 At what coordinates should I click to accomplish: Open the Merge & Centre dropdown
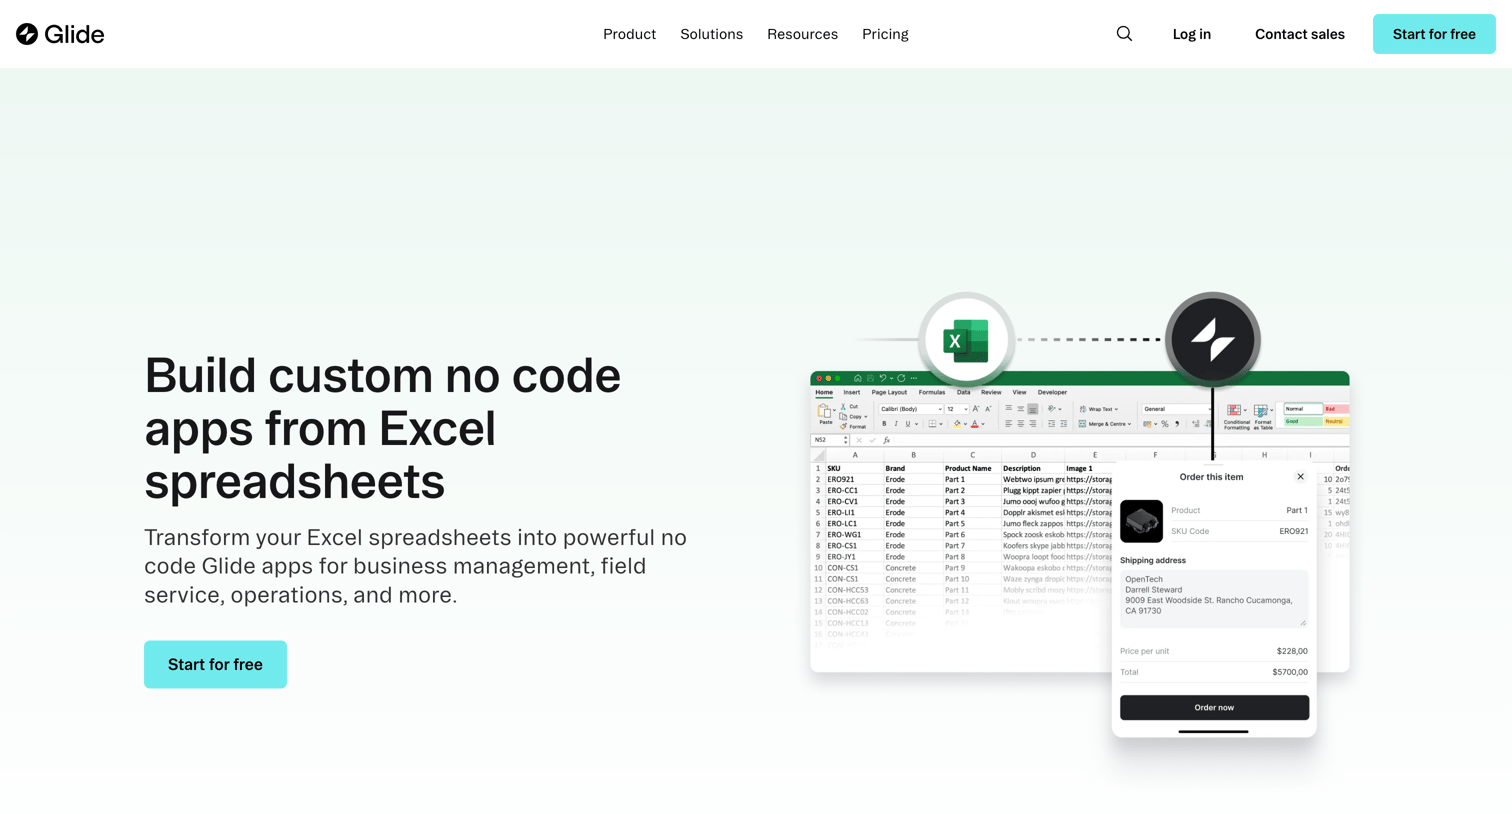(x=1104, y=424)
